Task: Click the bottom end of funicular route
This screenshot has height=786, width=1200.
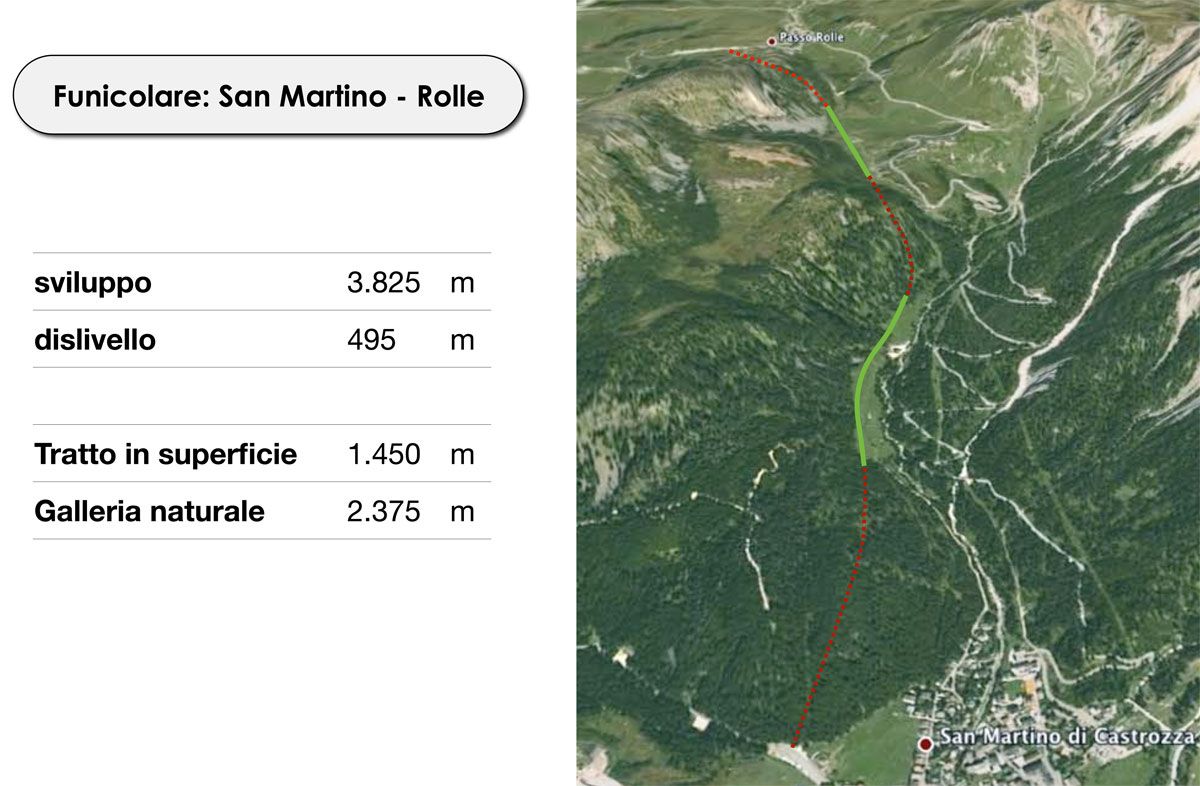Action: [x=793, y=745]
